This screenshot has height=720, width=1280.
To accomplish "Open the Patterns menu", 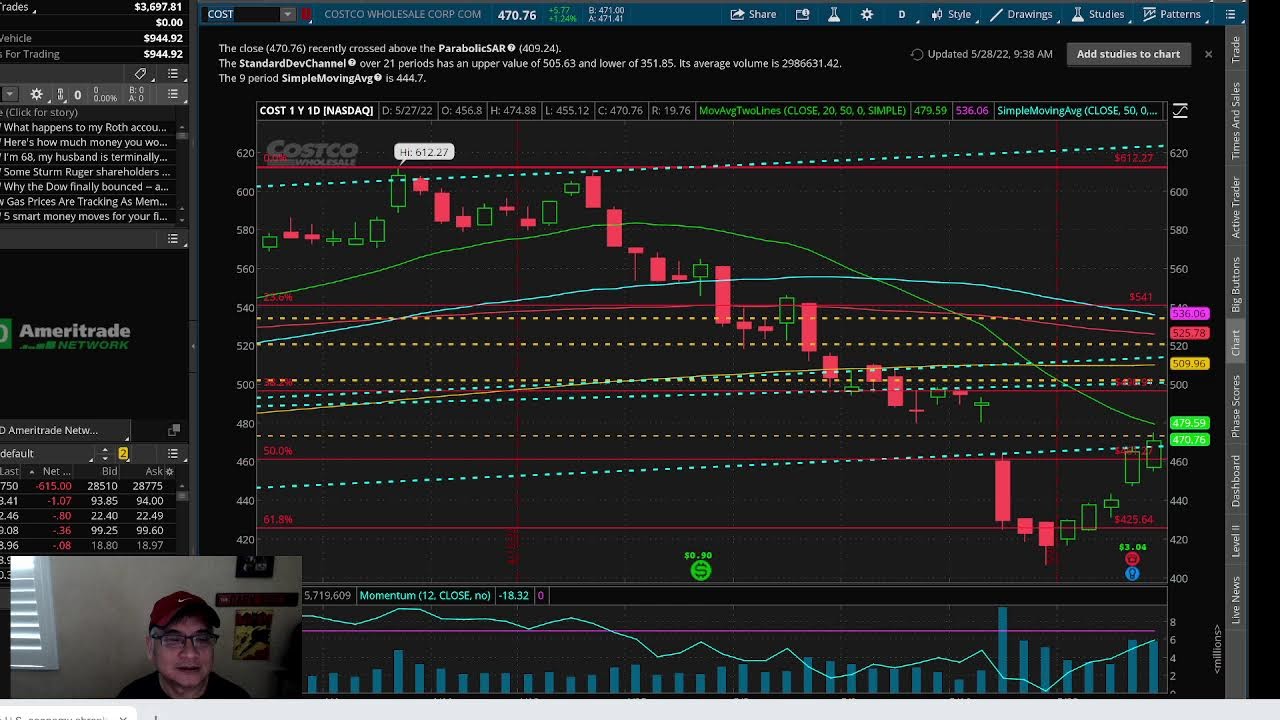I will point(1172,14).
